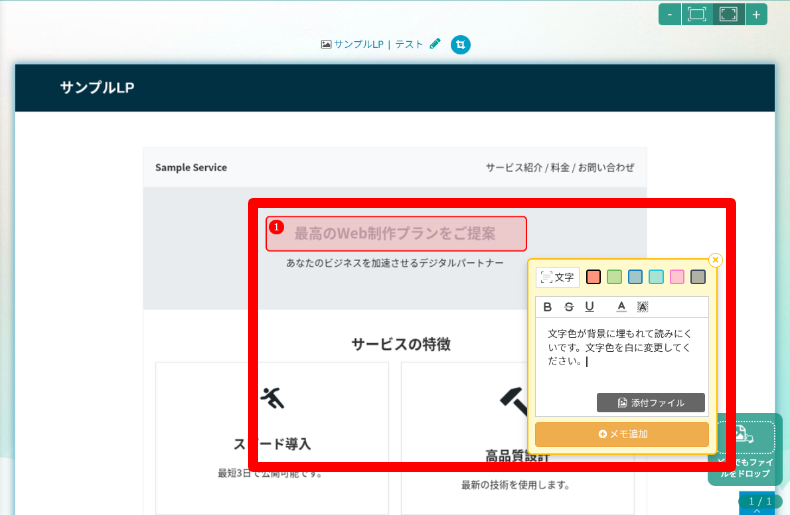Open the text color picker (A)
Image resolution: width=790 pixels, height=515 pixels.
622,307
